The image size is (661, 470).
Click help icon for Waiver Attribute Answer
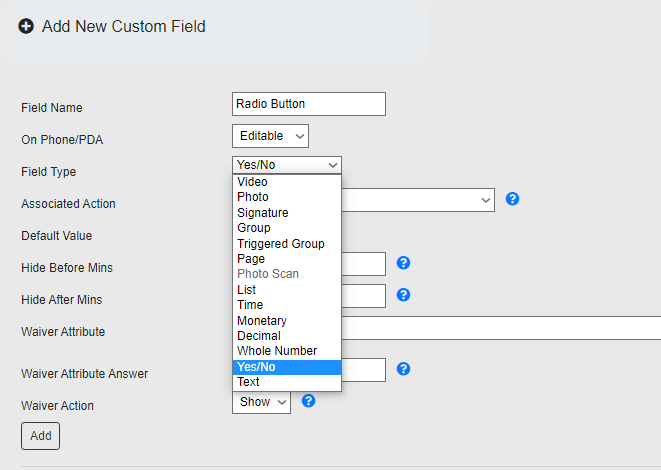pos(404,369)
